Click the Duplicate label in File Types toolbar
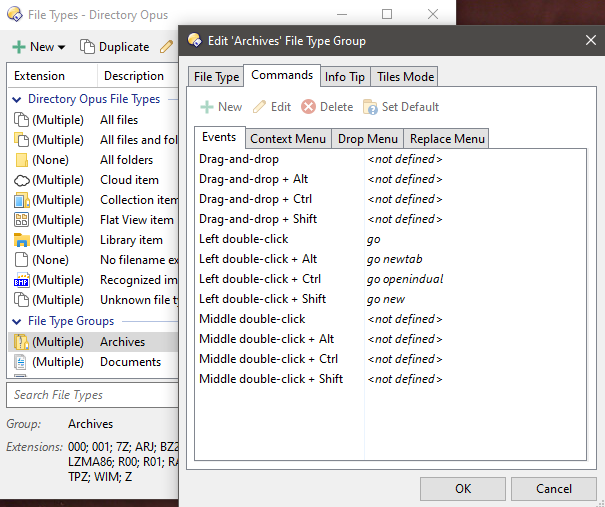The image size is (605, 507). point(124,47)
